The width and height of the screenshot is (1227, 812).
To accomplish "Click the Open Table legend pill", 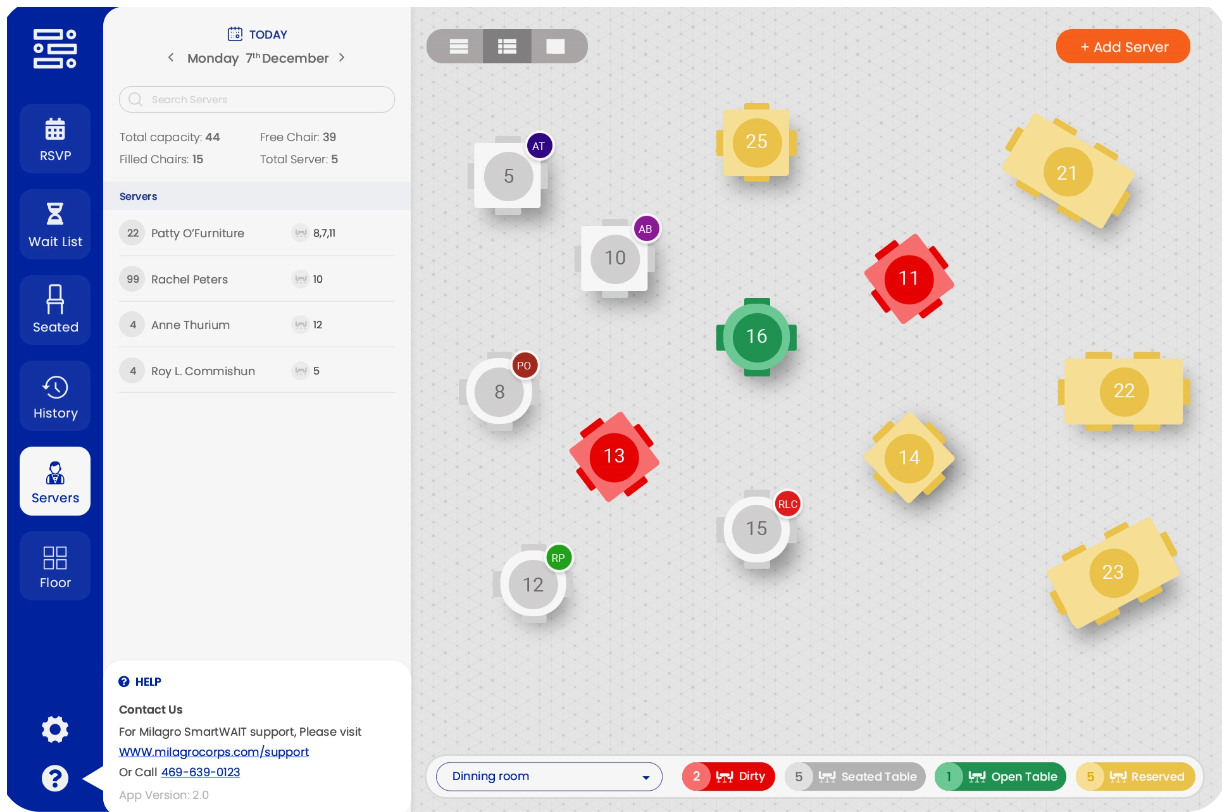I will 1000,776.
